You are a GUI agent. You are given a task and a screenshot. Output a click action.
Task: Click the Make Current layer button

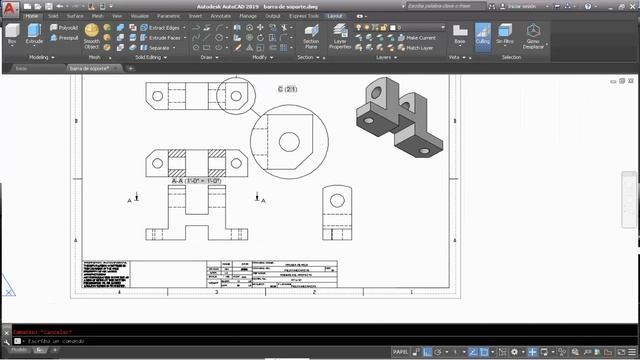point(417,38)
